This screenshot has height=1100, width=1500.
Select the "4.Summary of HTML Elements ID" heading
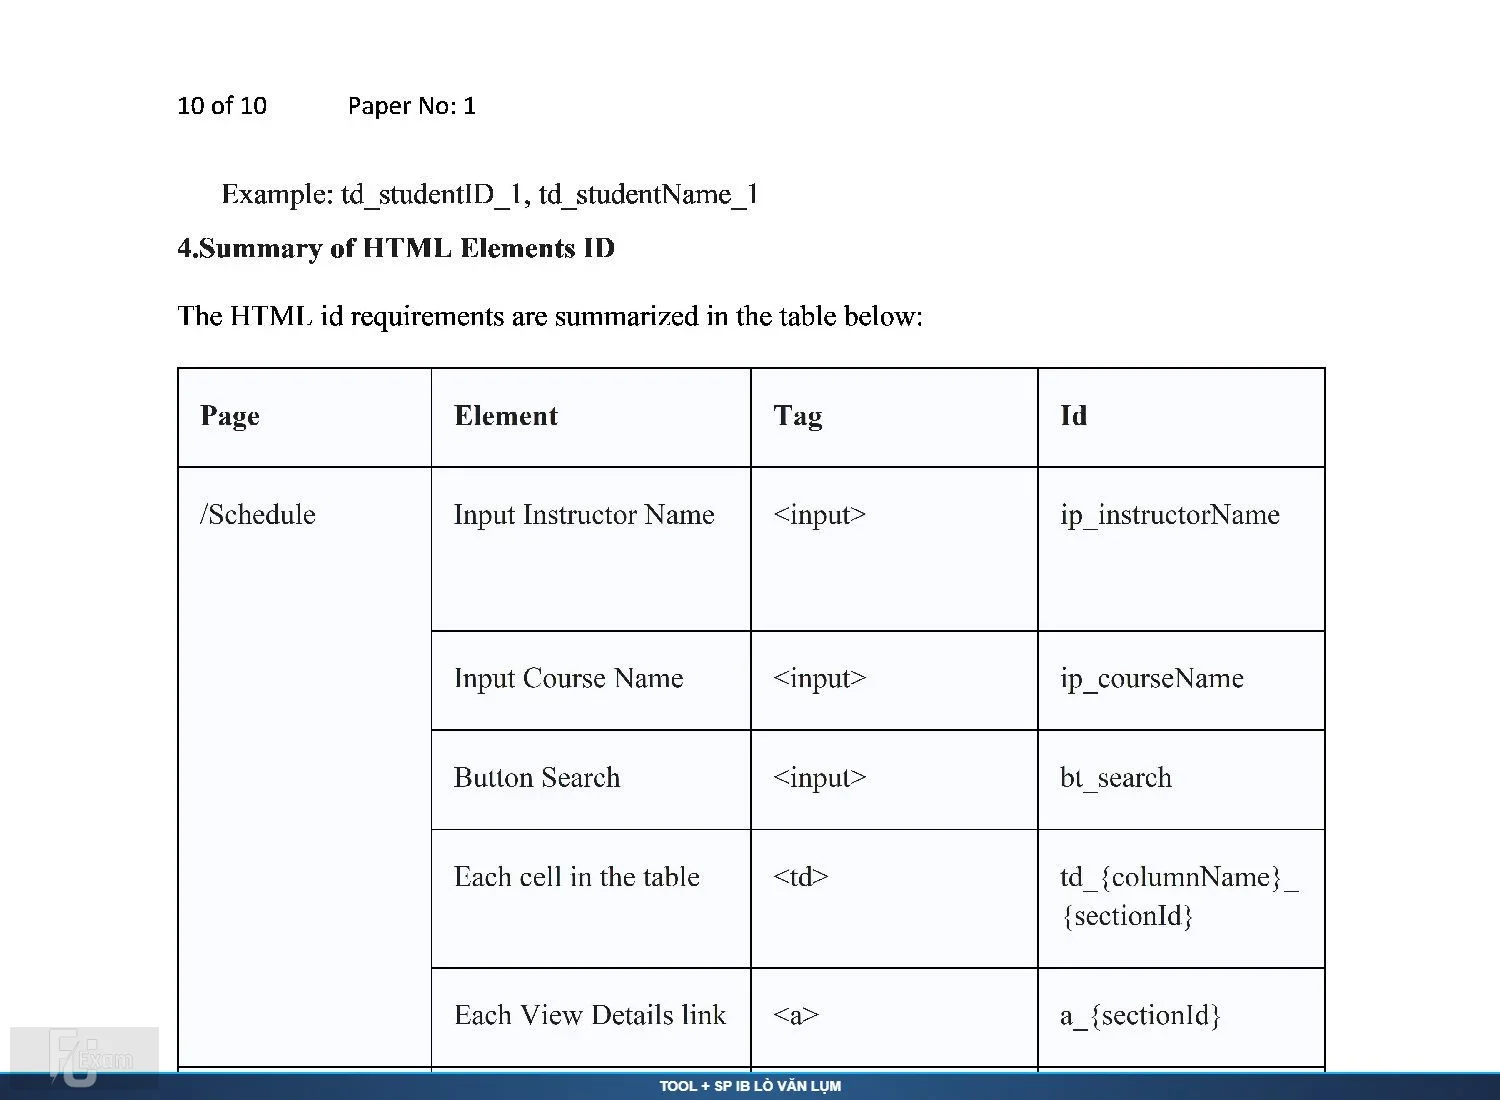(396, 248)
